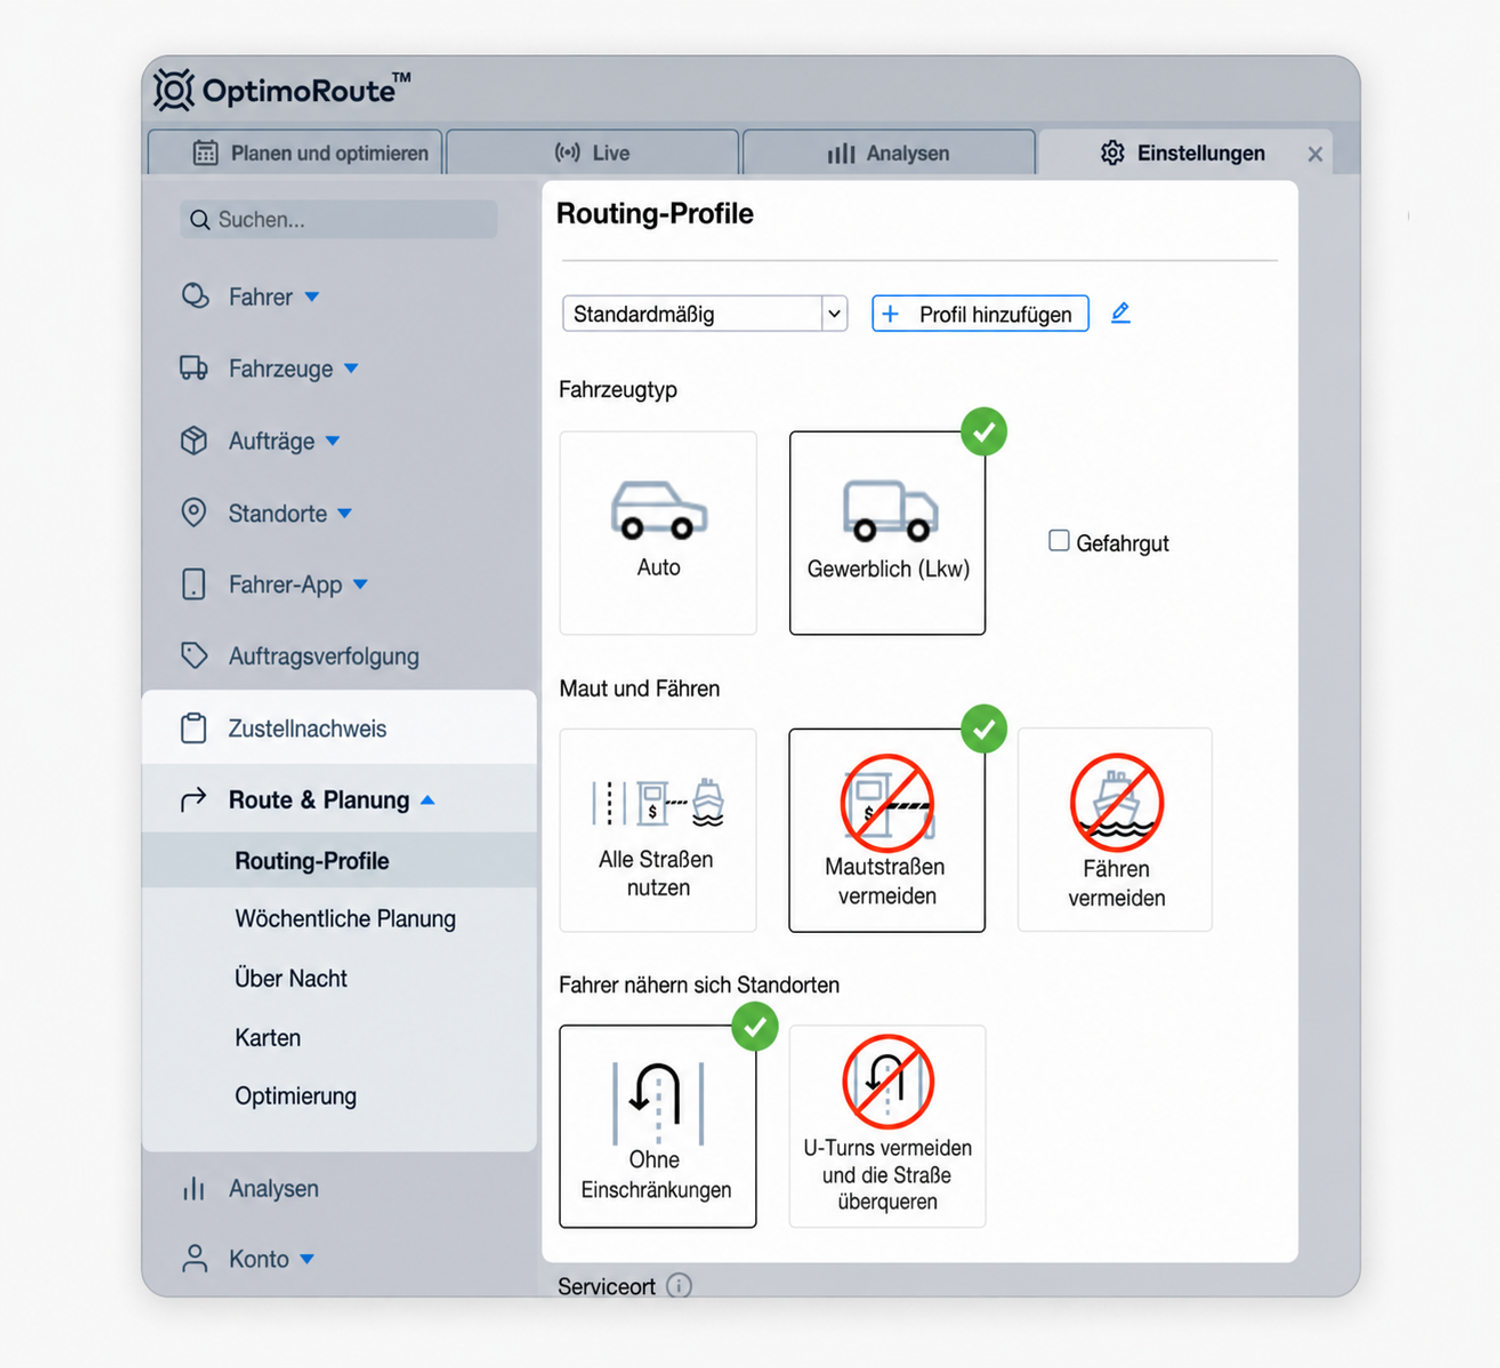Select the Gewerblich (Lkw) vehicle card
The width and height of the screenshot is (1500, 1368).
pos(887,533)
